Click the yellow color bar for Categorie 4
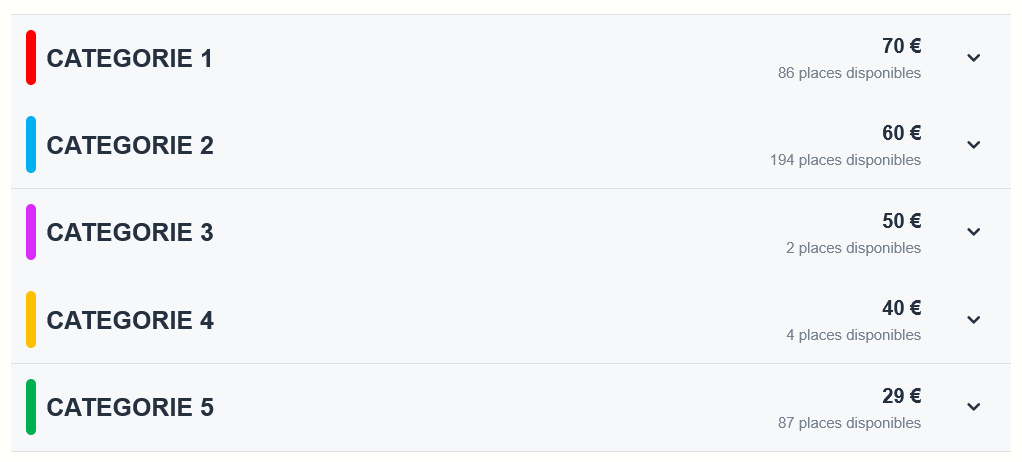This screenshot has height=462, width=1022. pos(31,319)
